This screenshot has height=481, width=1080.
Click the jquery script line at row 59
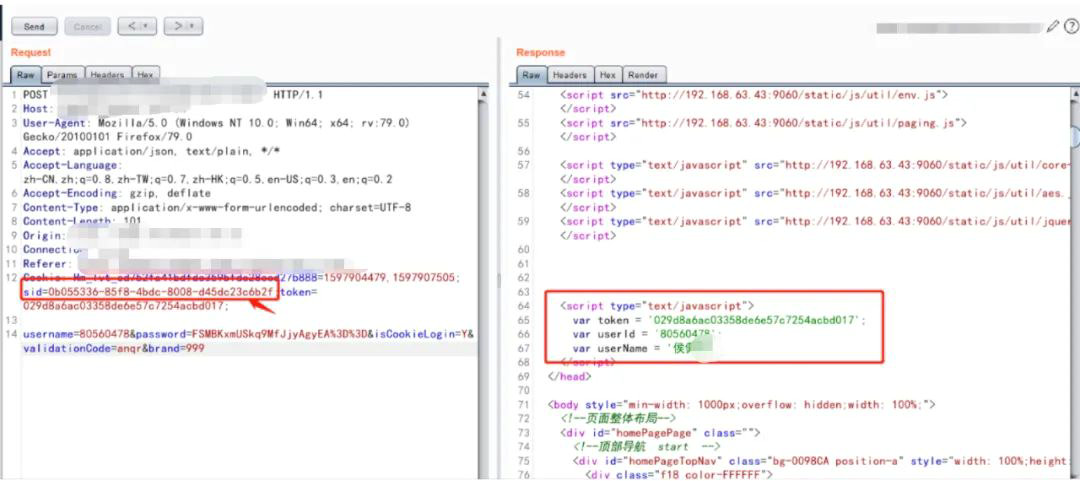pyautogui.click(x=816, y=221)
